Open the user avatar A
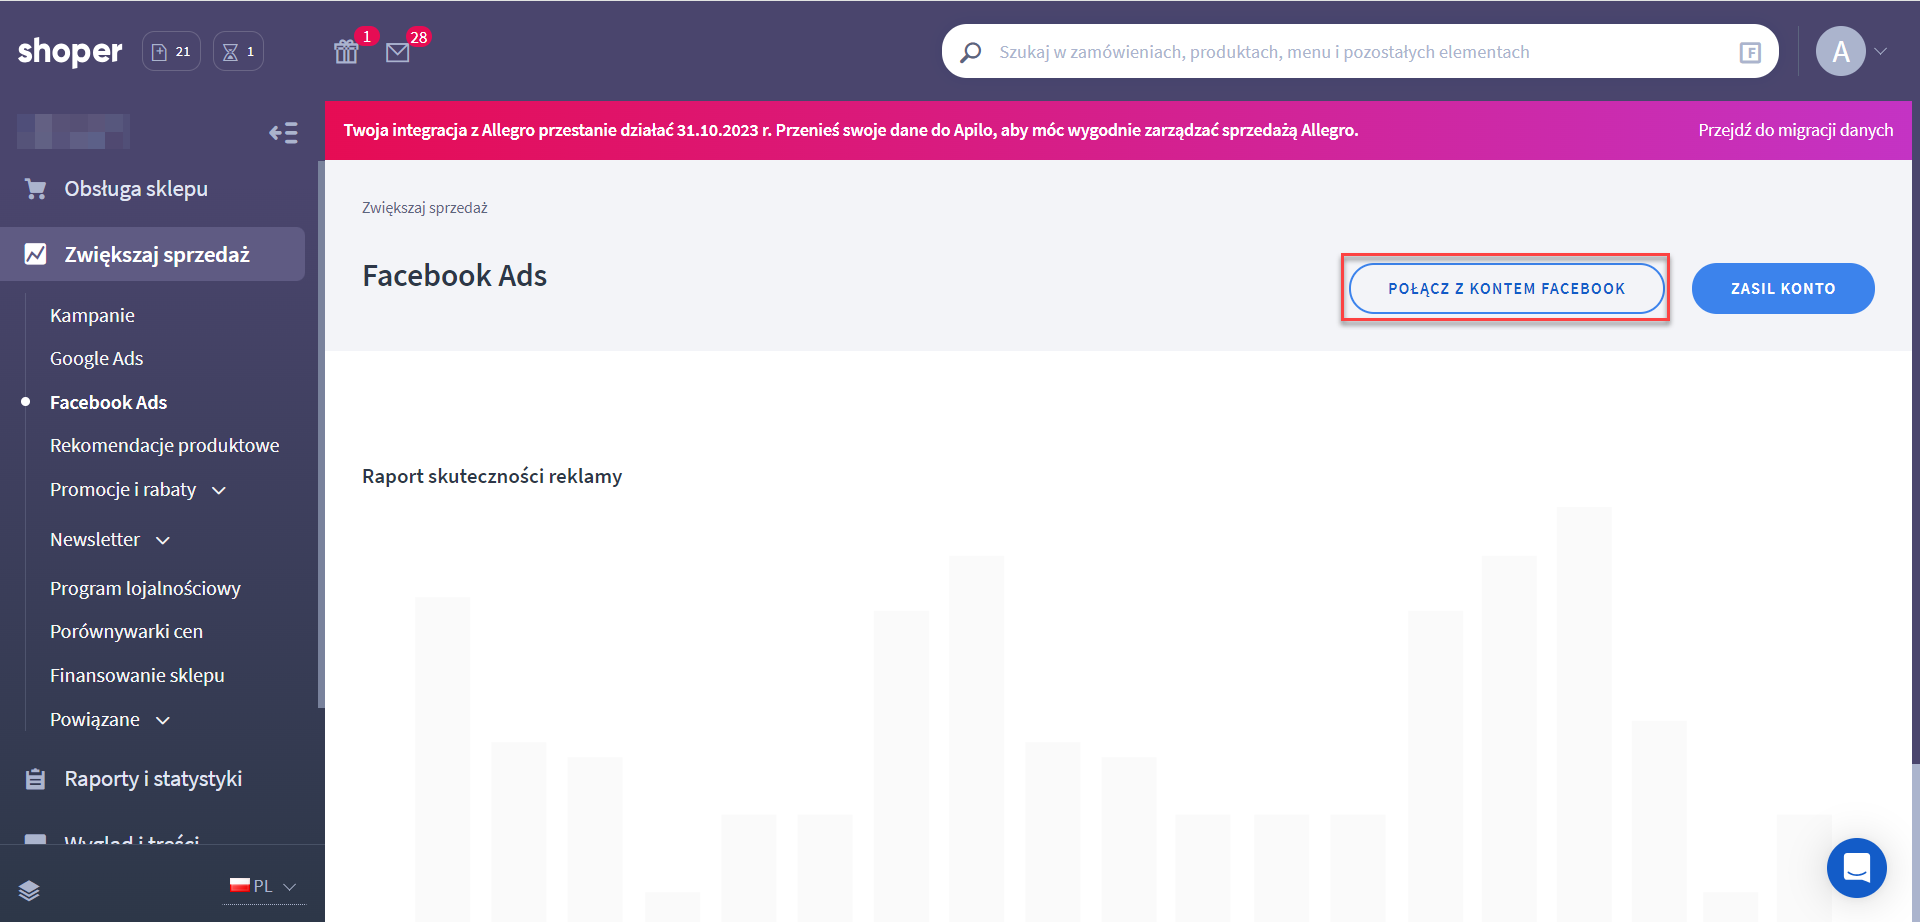Image resolution: width=1920 pixels, height=922 pixels. (x=1841, y=52)
